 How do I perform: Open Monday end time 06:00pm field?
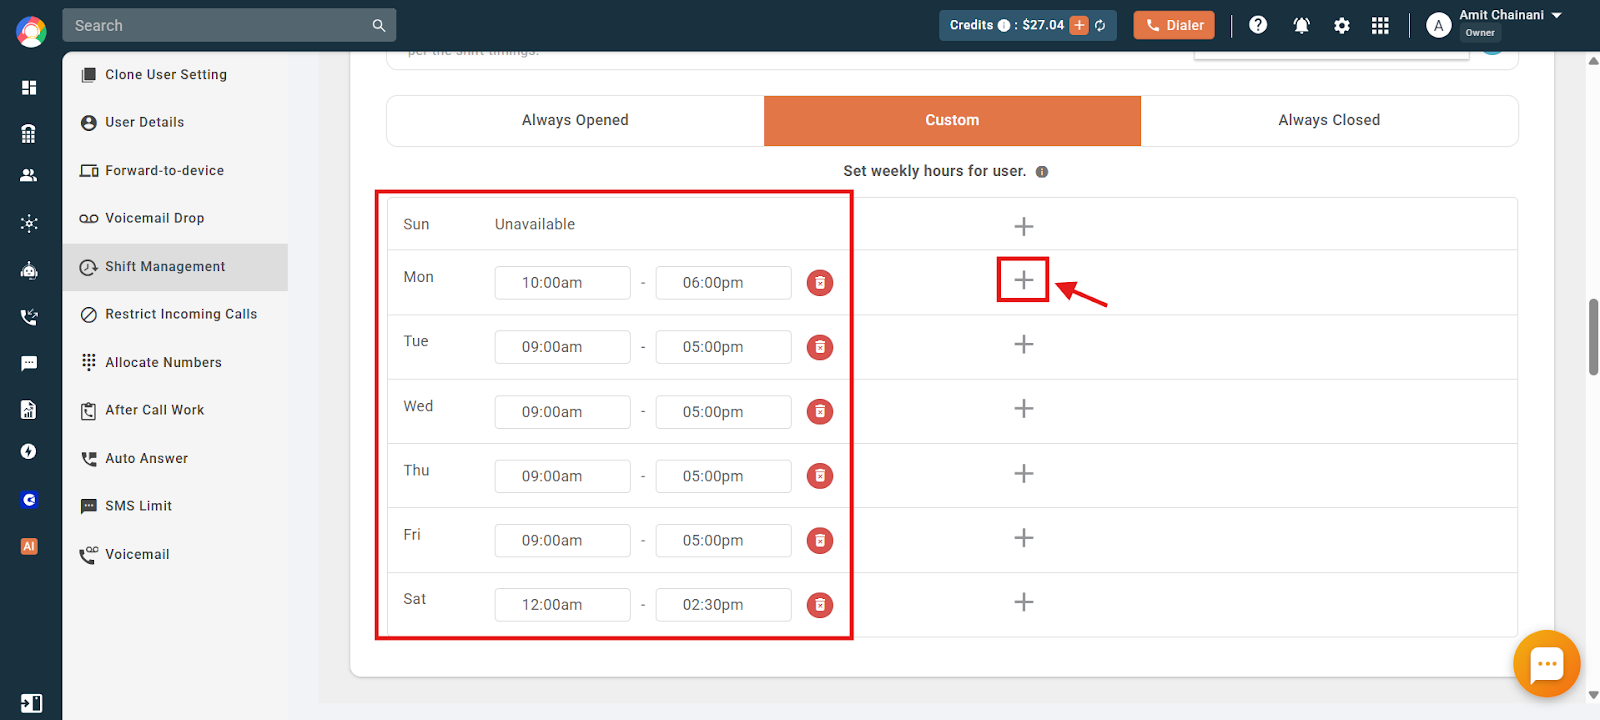(x=723, y=283)
